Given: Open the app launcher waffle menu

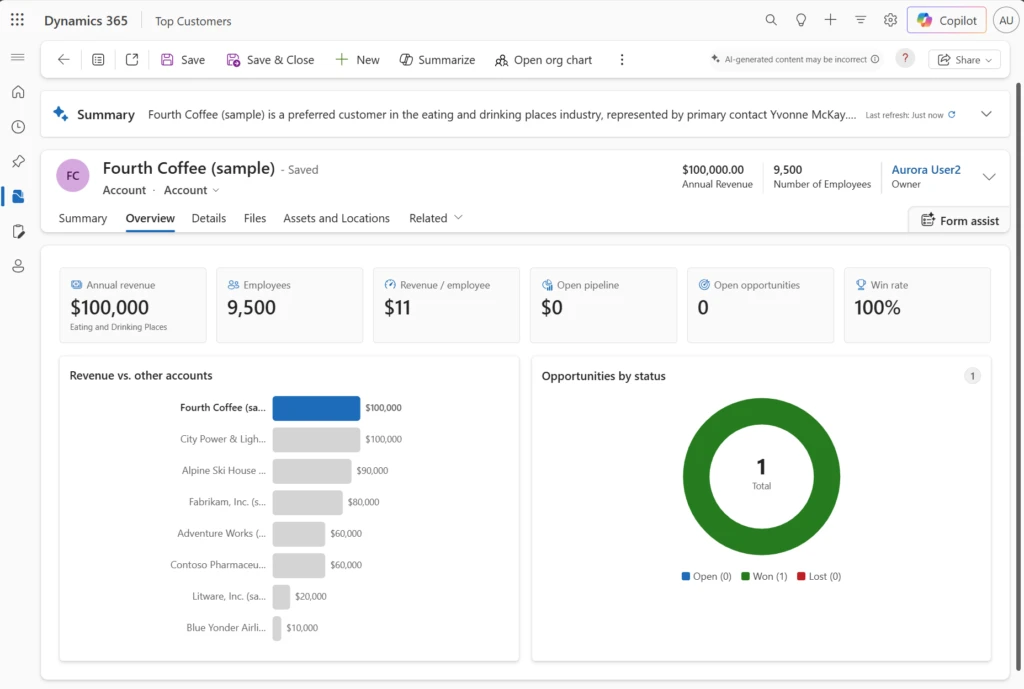Looking at the screenshot, I should 18,20.
